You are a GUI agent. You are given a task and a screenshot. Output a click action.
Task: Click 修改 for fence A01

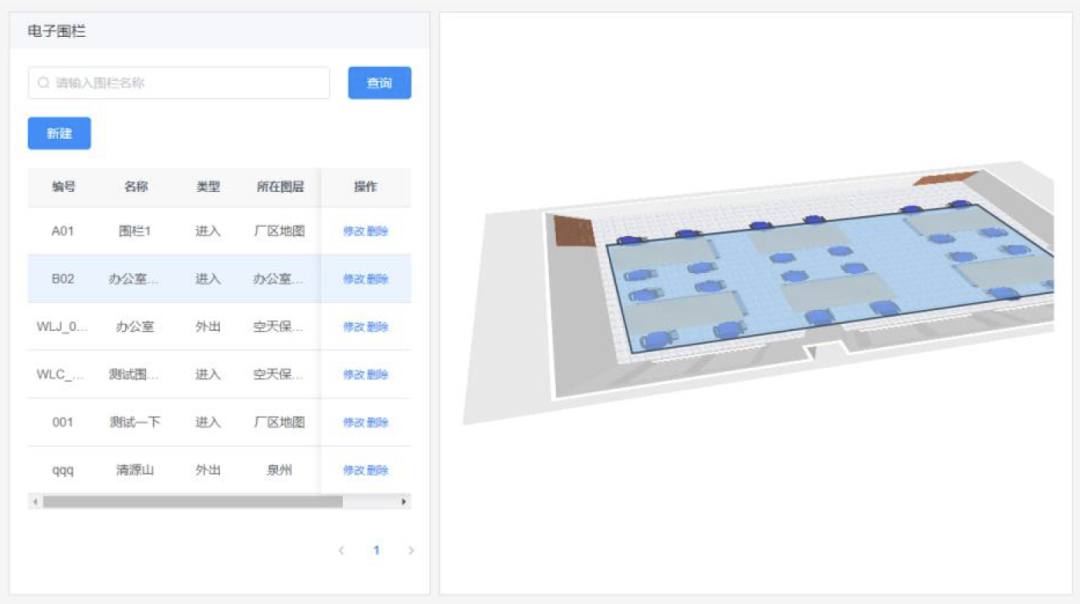click(354, 231)
